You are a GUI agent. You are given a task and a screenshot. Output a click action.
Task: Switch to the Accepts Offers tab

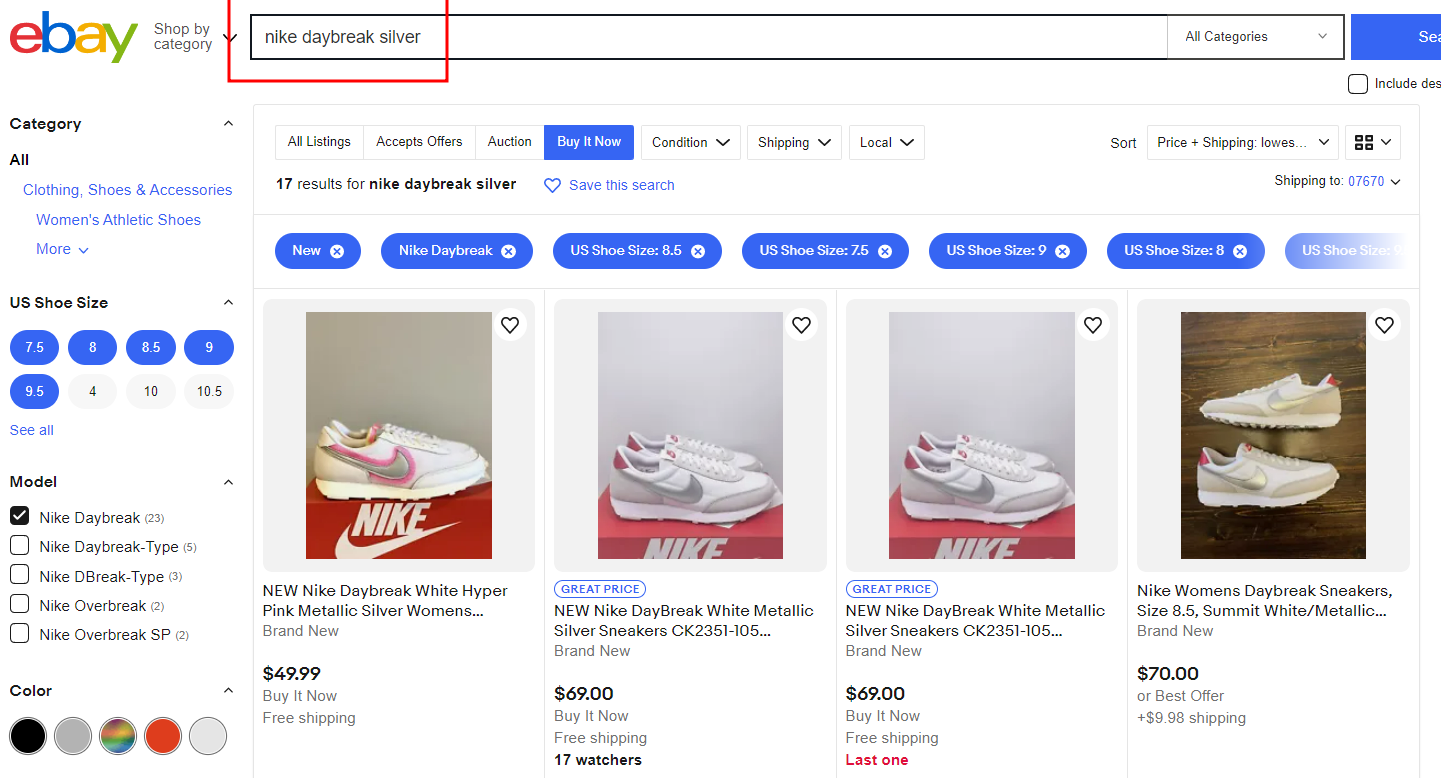click(x=419, y=142)
